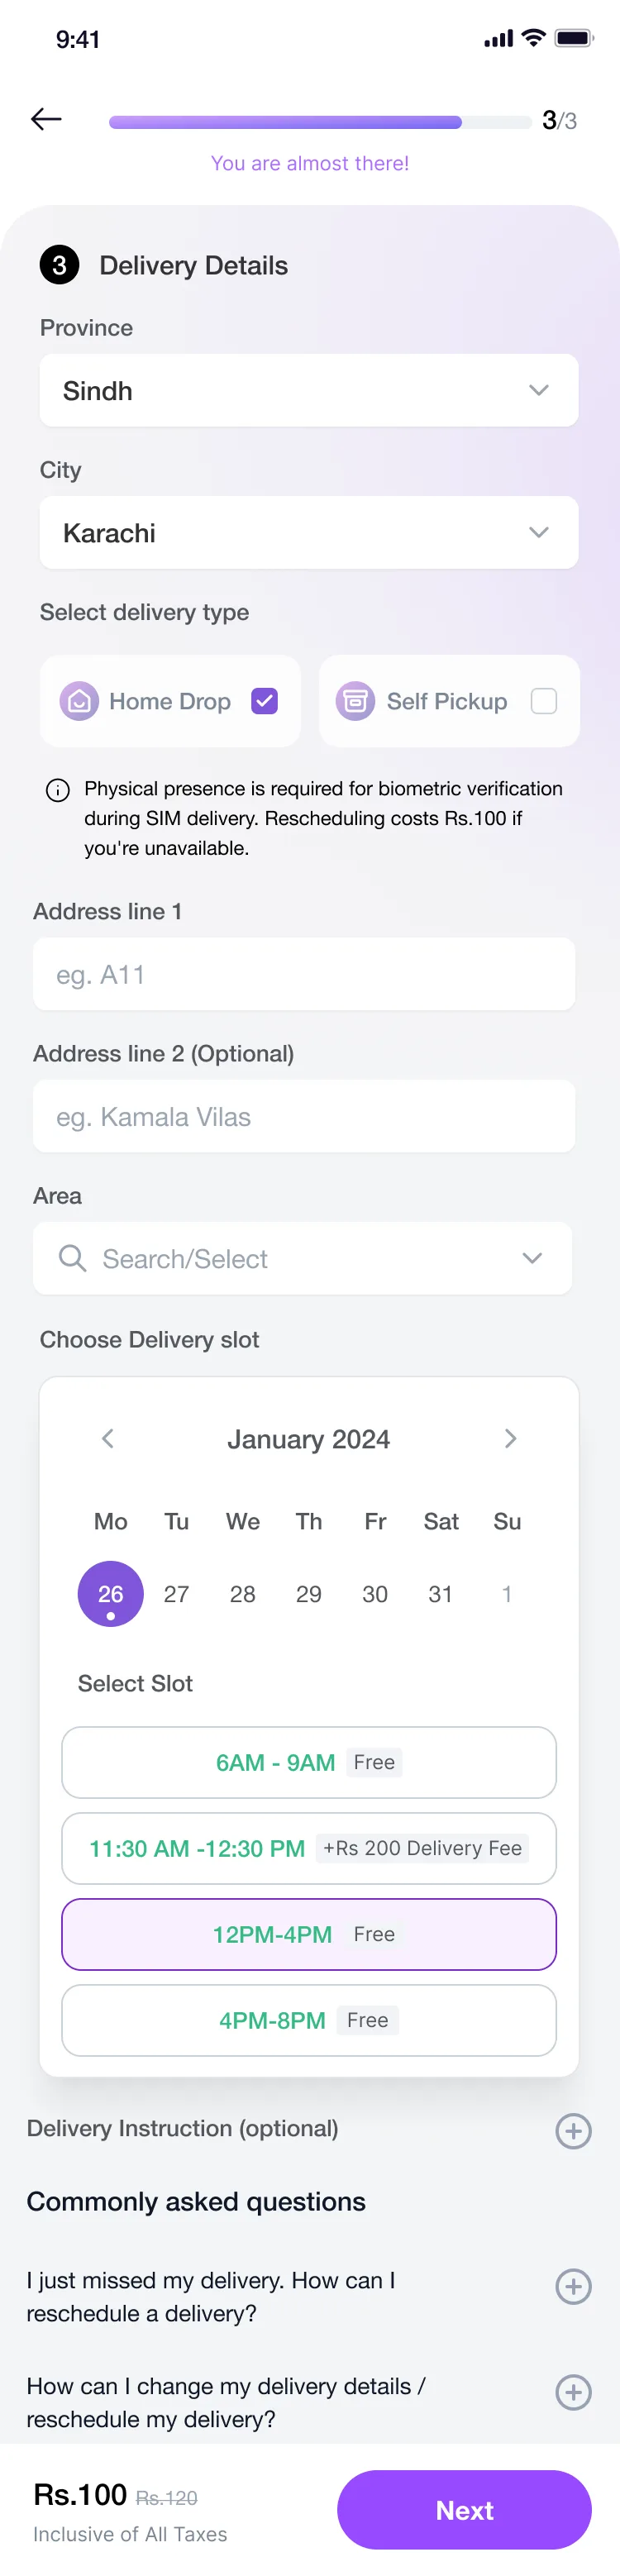This screenshot has width=620, height=2576.
Task: Select the 6AM - 9AM free slot
Action: point(309,1762)
